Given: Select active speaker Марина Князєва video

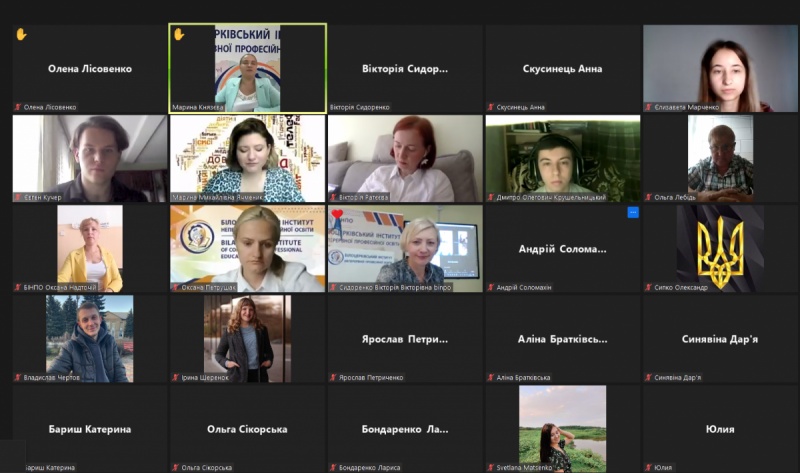Looking at the screenshot, I should (247, 68).
